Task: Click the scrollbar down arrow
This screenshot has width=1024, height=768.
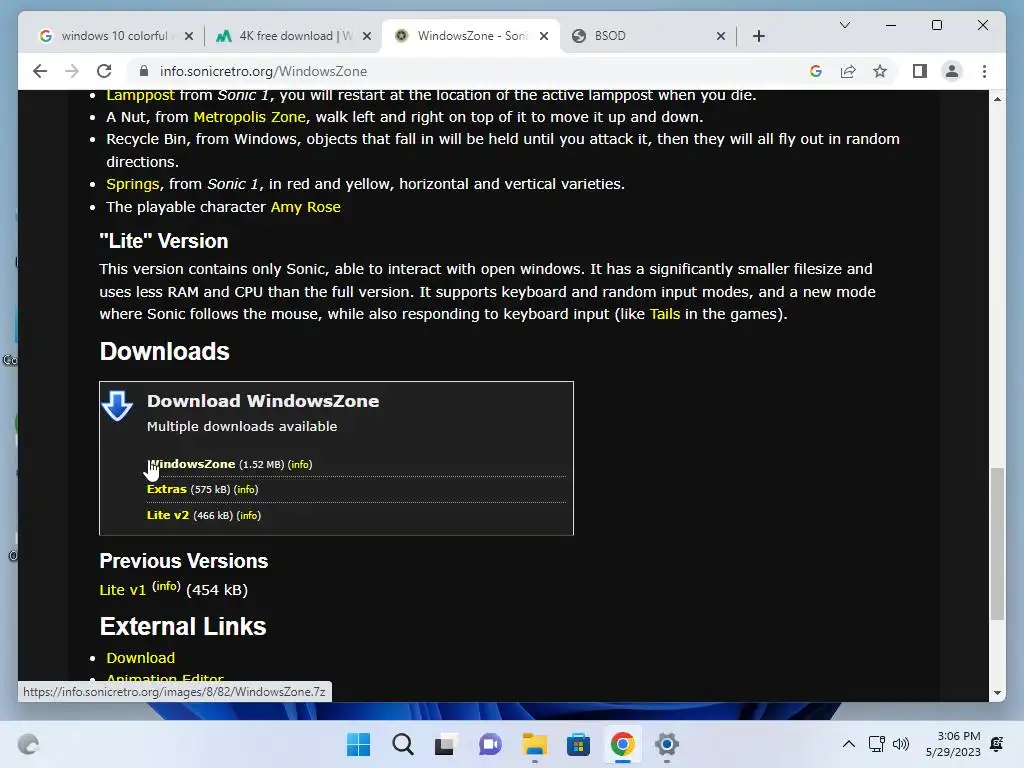Action: point(997,693)
